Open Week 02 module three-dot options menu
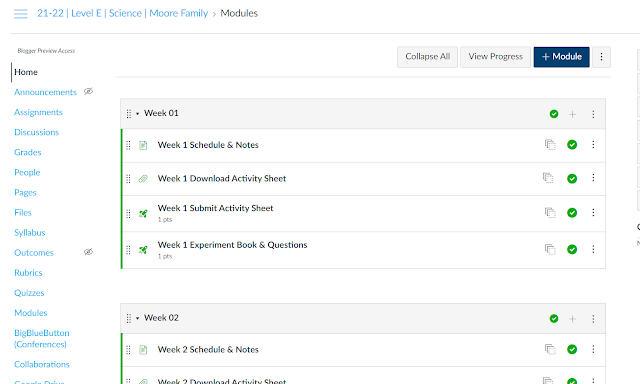This screenshot has width=640, height=384. (x=593, y=319)
